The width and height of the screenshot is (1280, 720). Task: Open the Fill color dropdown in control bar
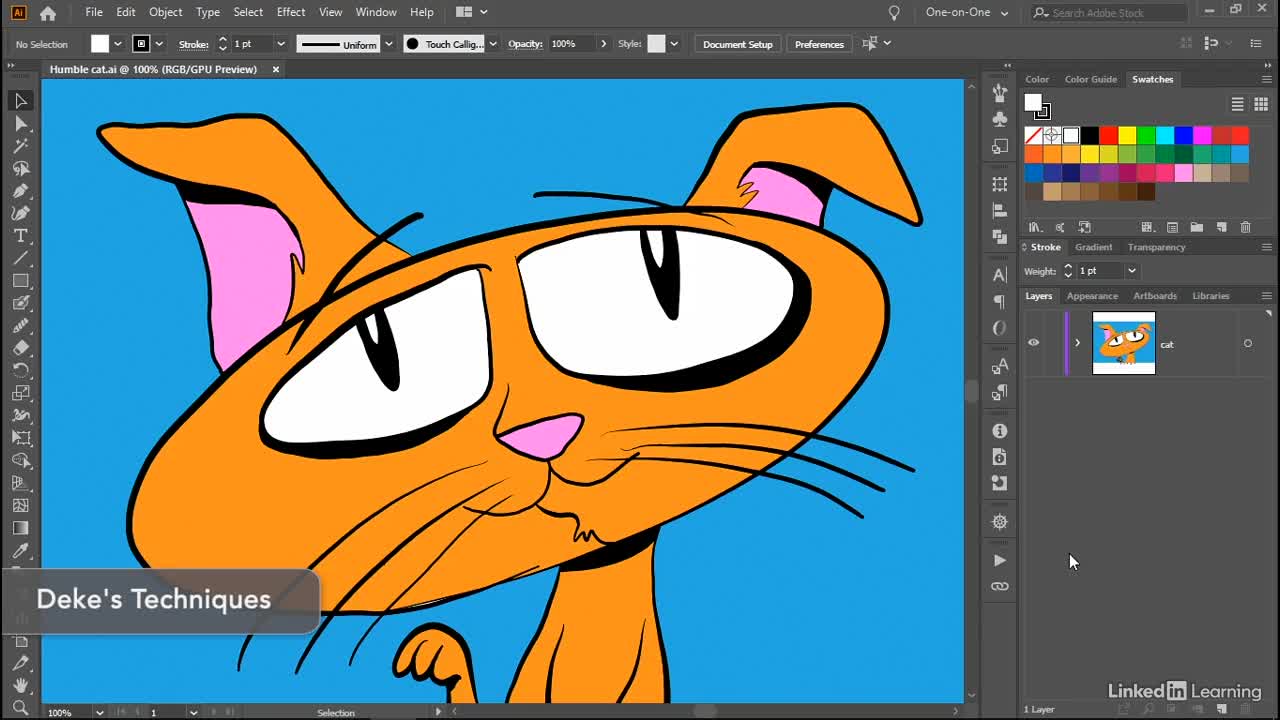point(118,44)
